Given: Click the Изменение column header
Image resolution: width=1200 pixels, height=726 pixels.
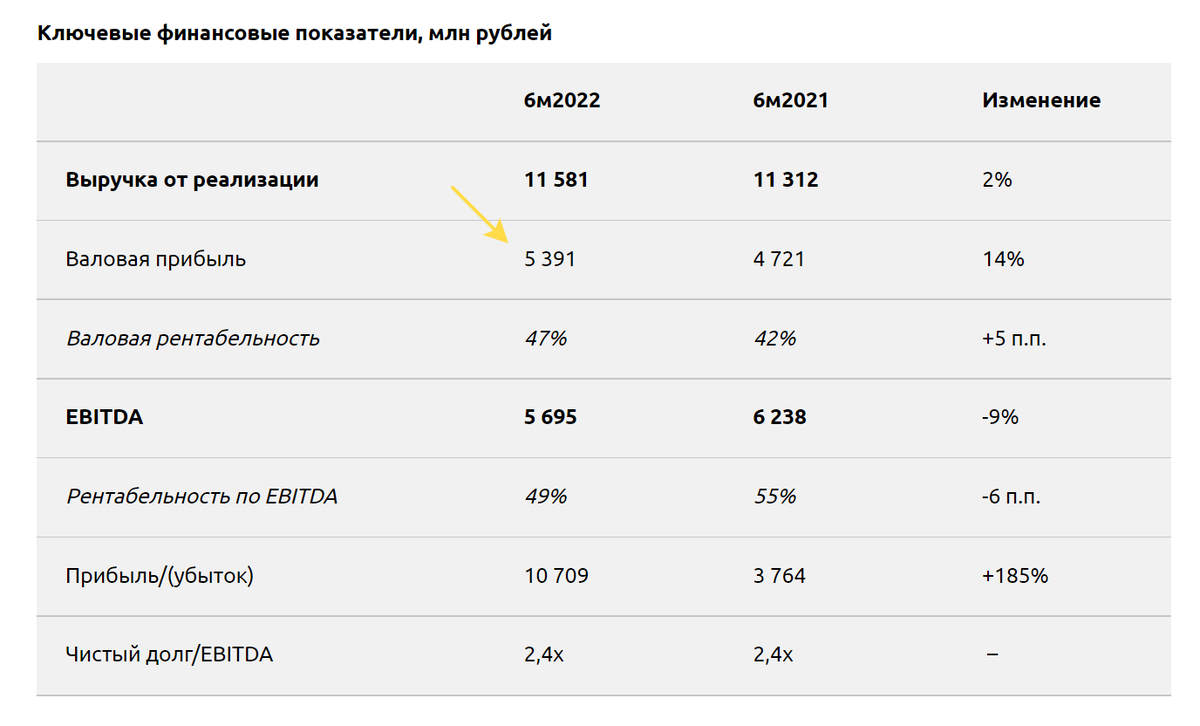Looking at the screenshot, I should click(1042, 100).
